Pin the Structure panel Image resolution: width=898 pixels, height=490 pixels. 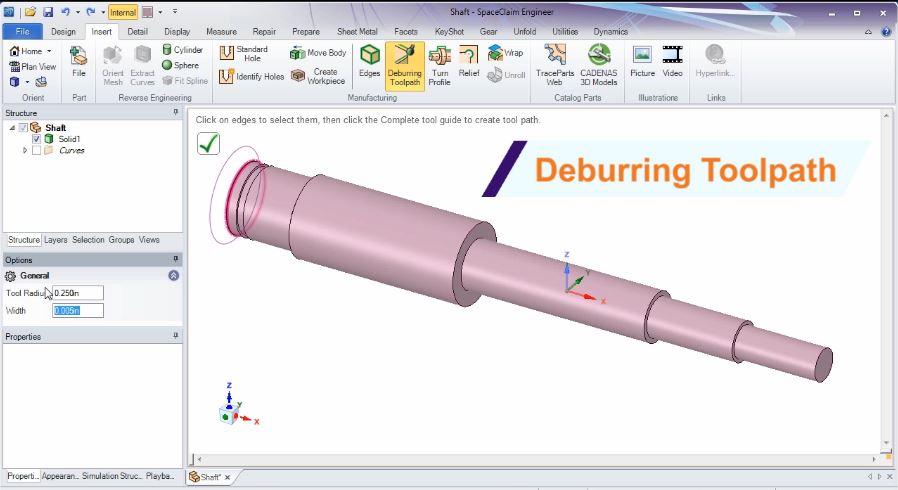coord(175,113)
